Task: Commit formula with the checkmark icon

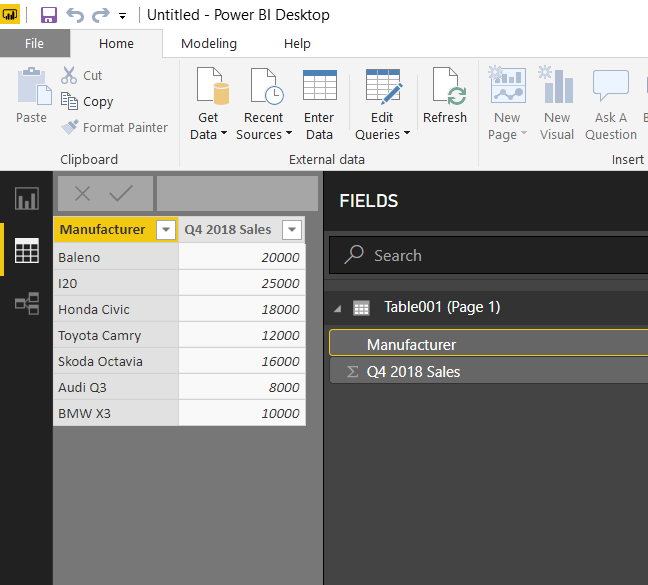Action: [121, 193]
